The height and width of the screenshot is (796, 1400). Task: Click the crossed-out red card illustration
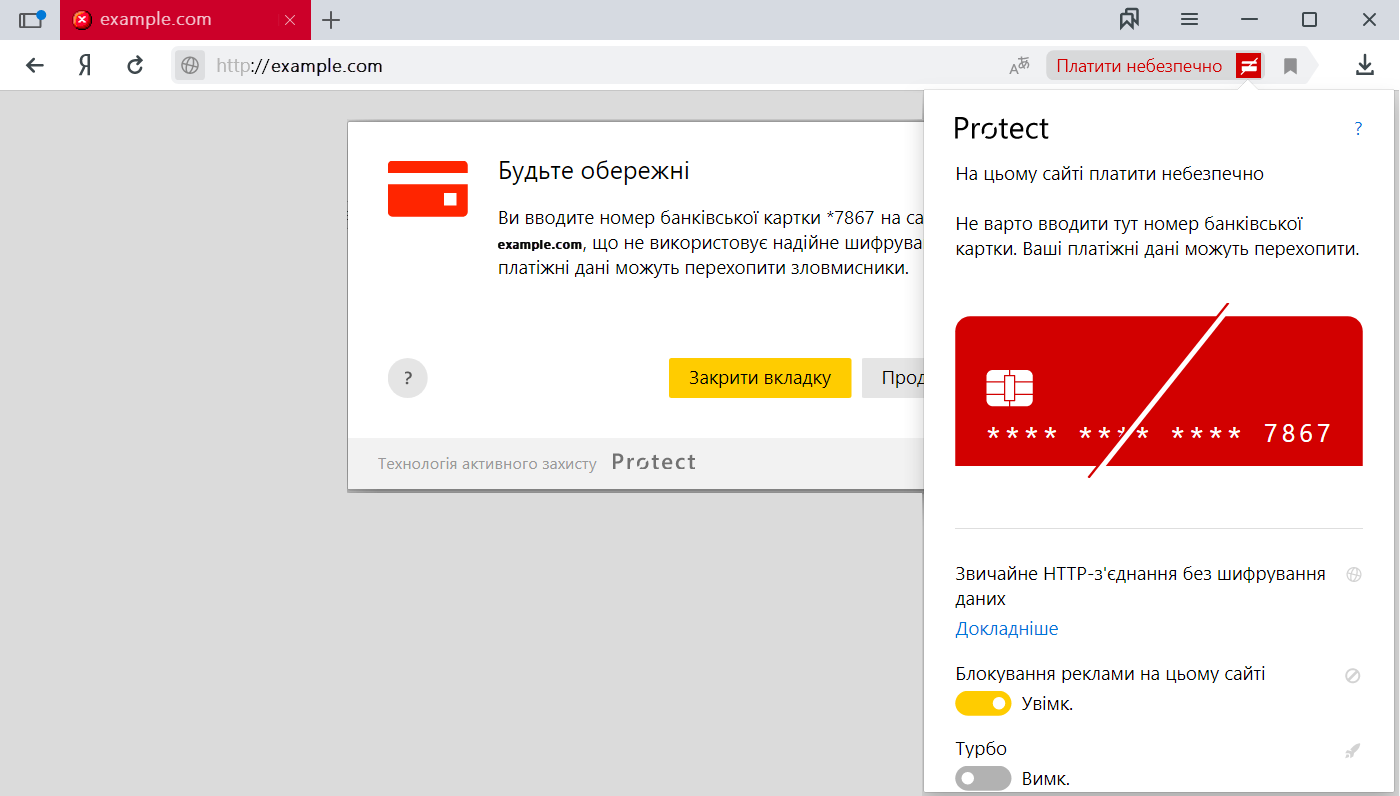click(1159, 390)
